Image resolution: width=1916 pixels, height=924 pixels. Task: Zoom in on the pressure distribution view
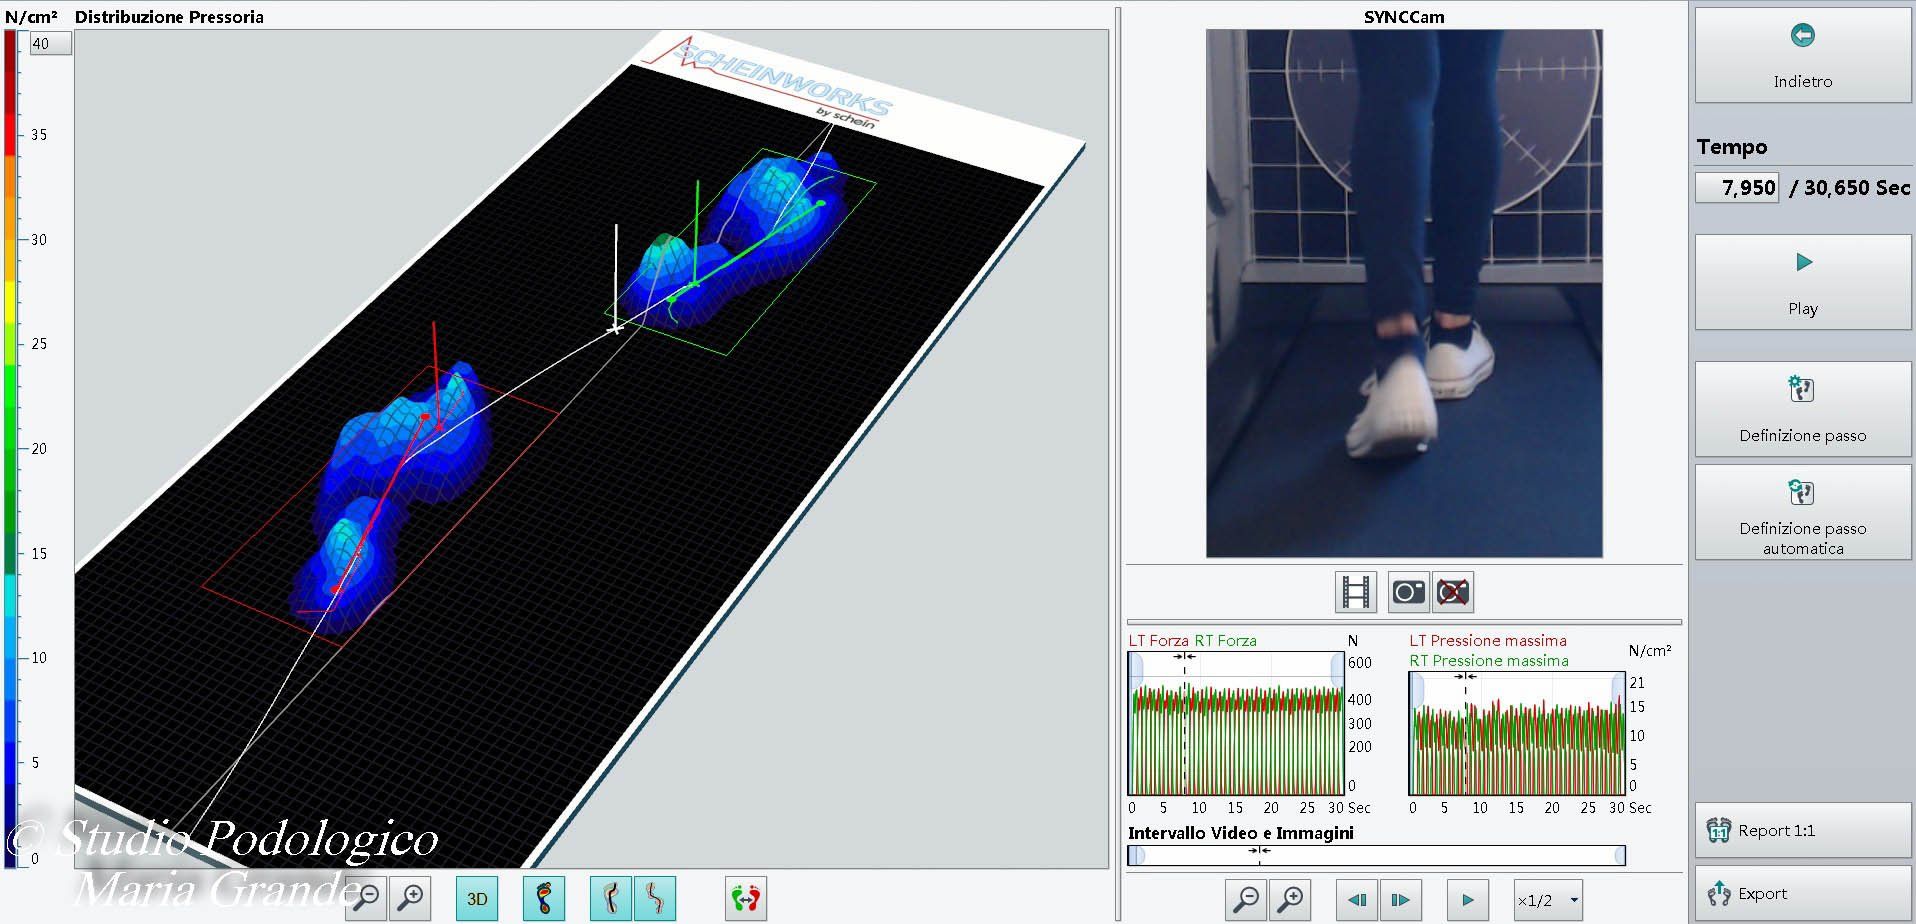(x=411, y=899)
